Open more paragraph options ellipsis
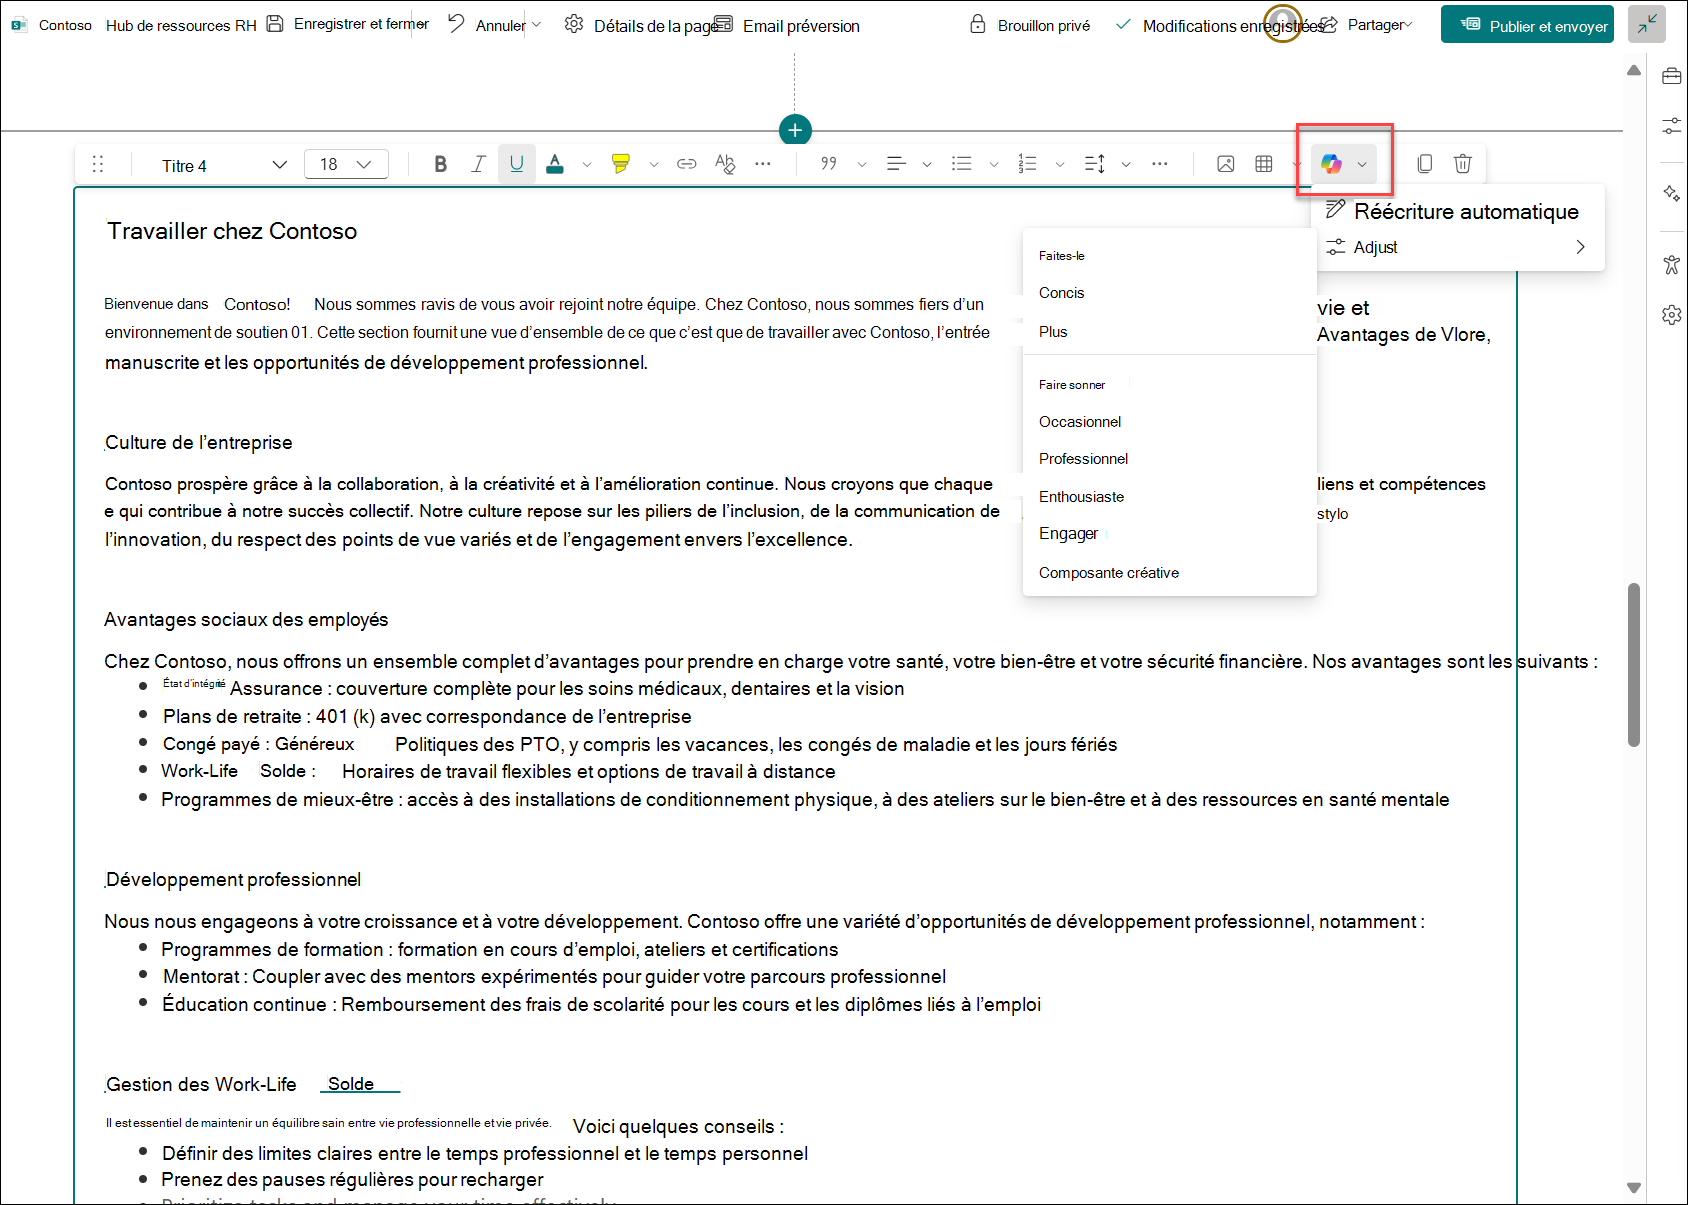Screen dimensions: 1688x1205 coord(1160,164)
